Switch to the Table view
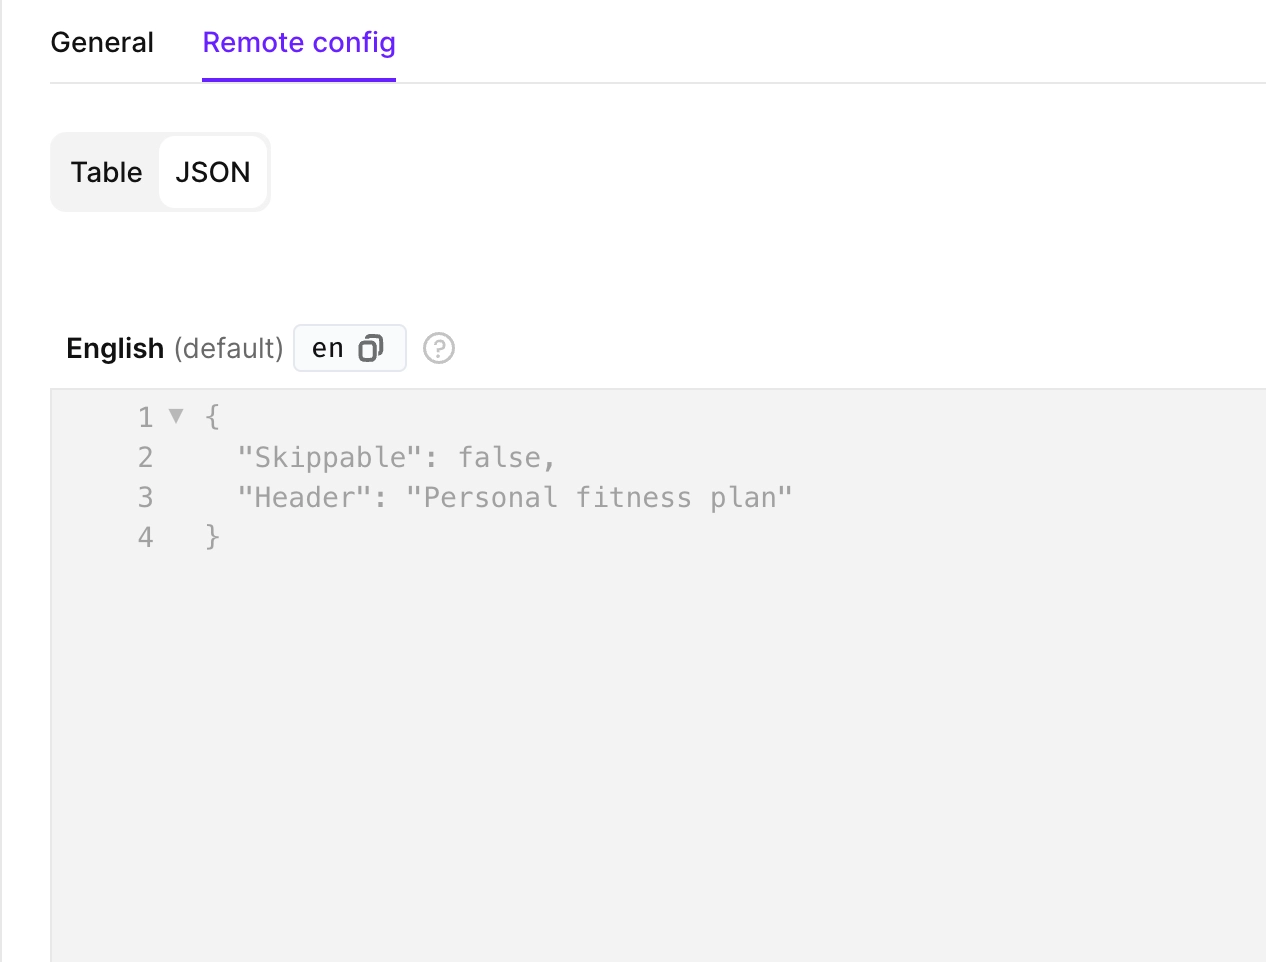Viewport: 1266px width, 962px height. tap(106, 172)
